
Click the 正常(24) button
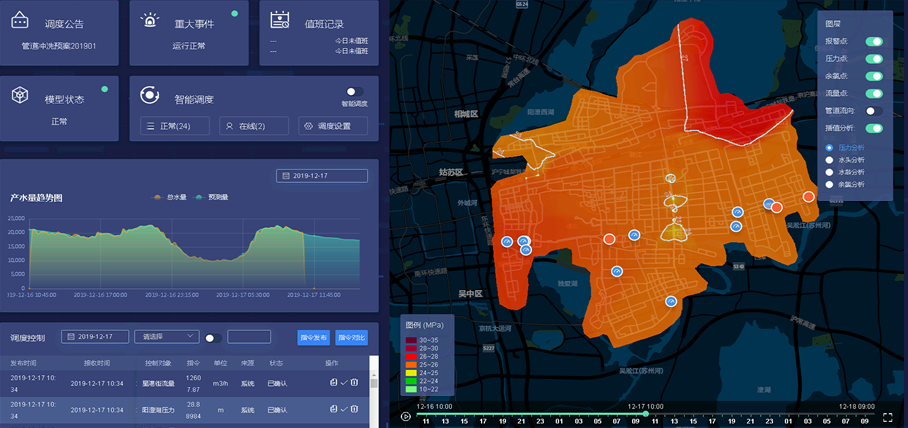175,126
